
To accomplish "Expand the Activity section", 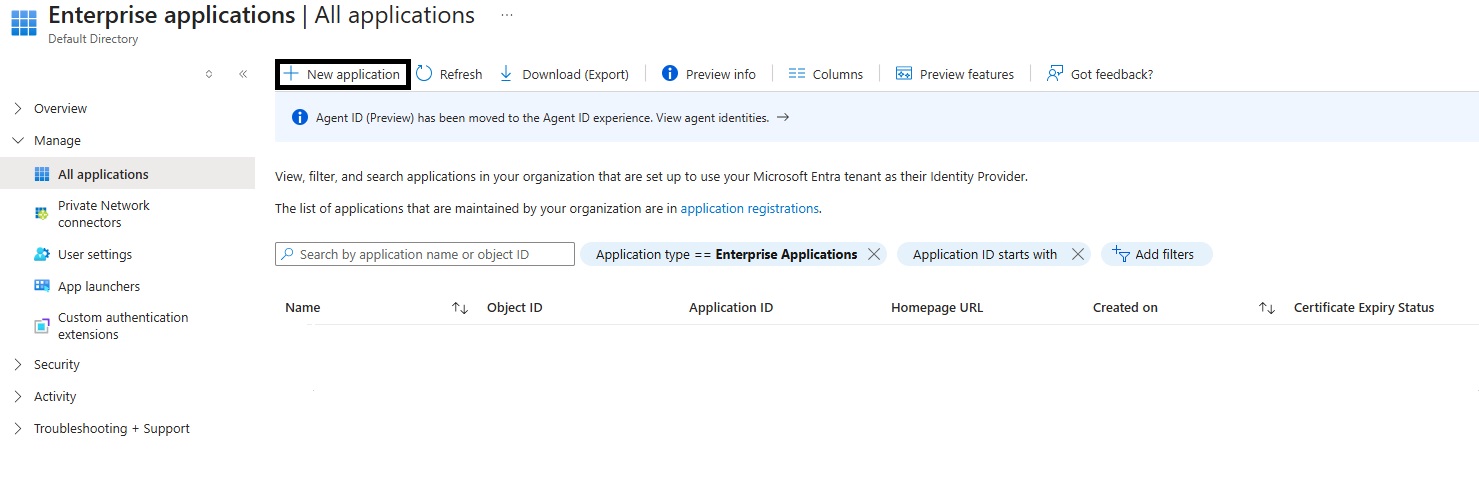I will click(x=18, y=396).
